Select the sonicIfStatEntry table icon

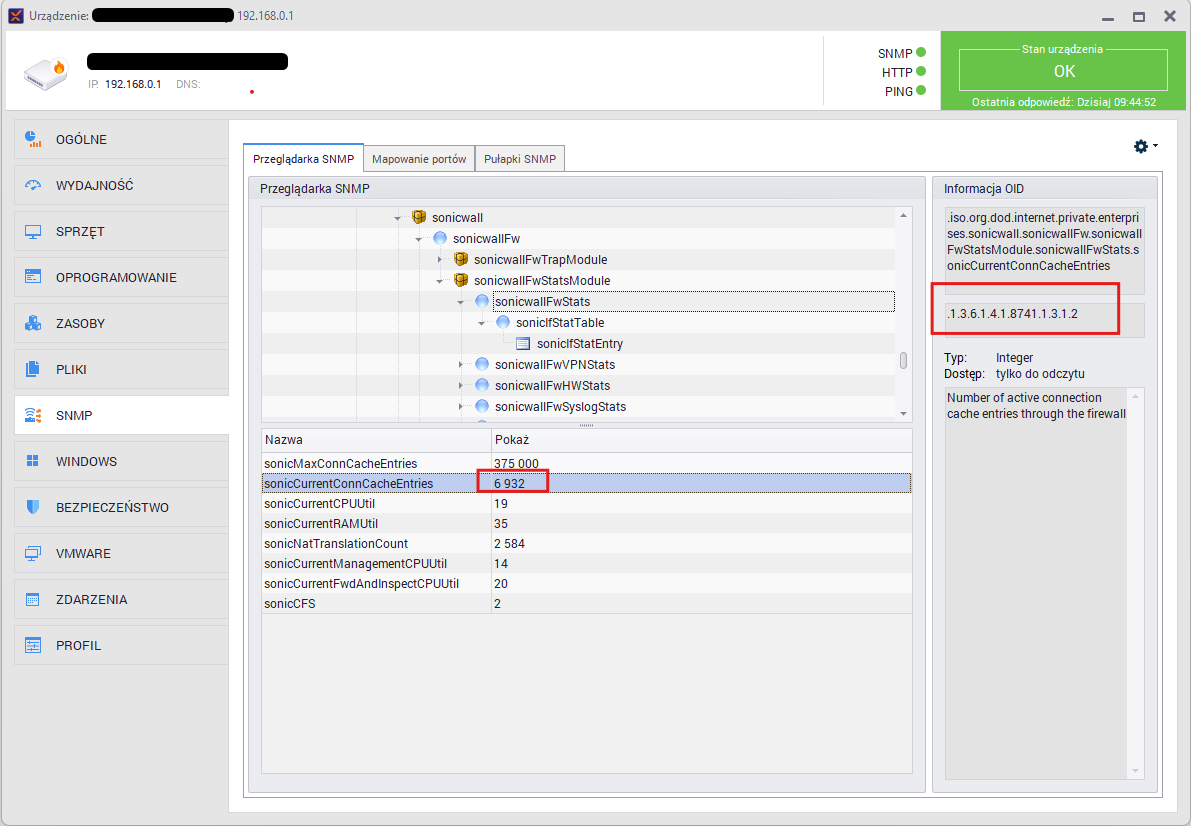tap(522, 344)
